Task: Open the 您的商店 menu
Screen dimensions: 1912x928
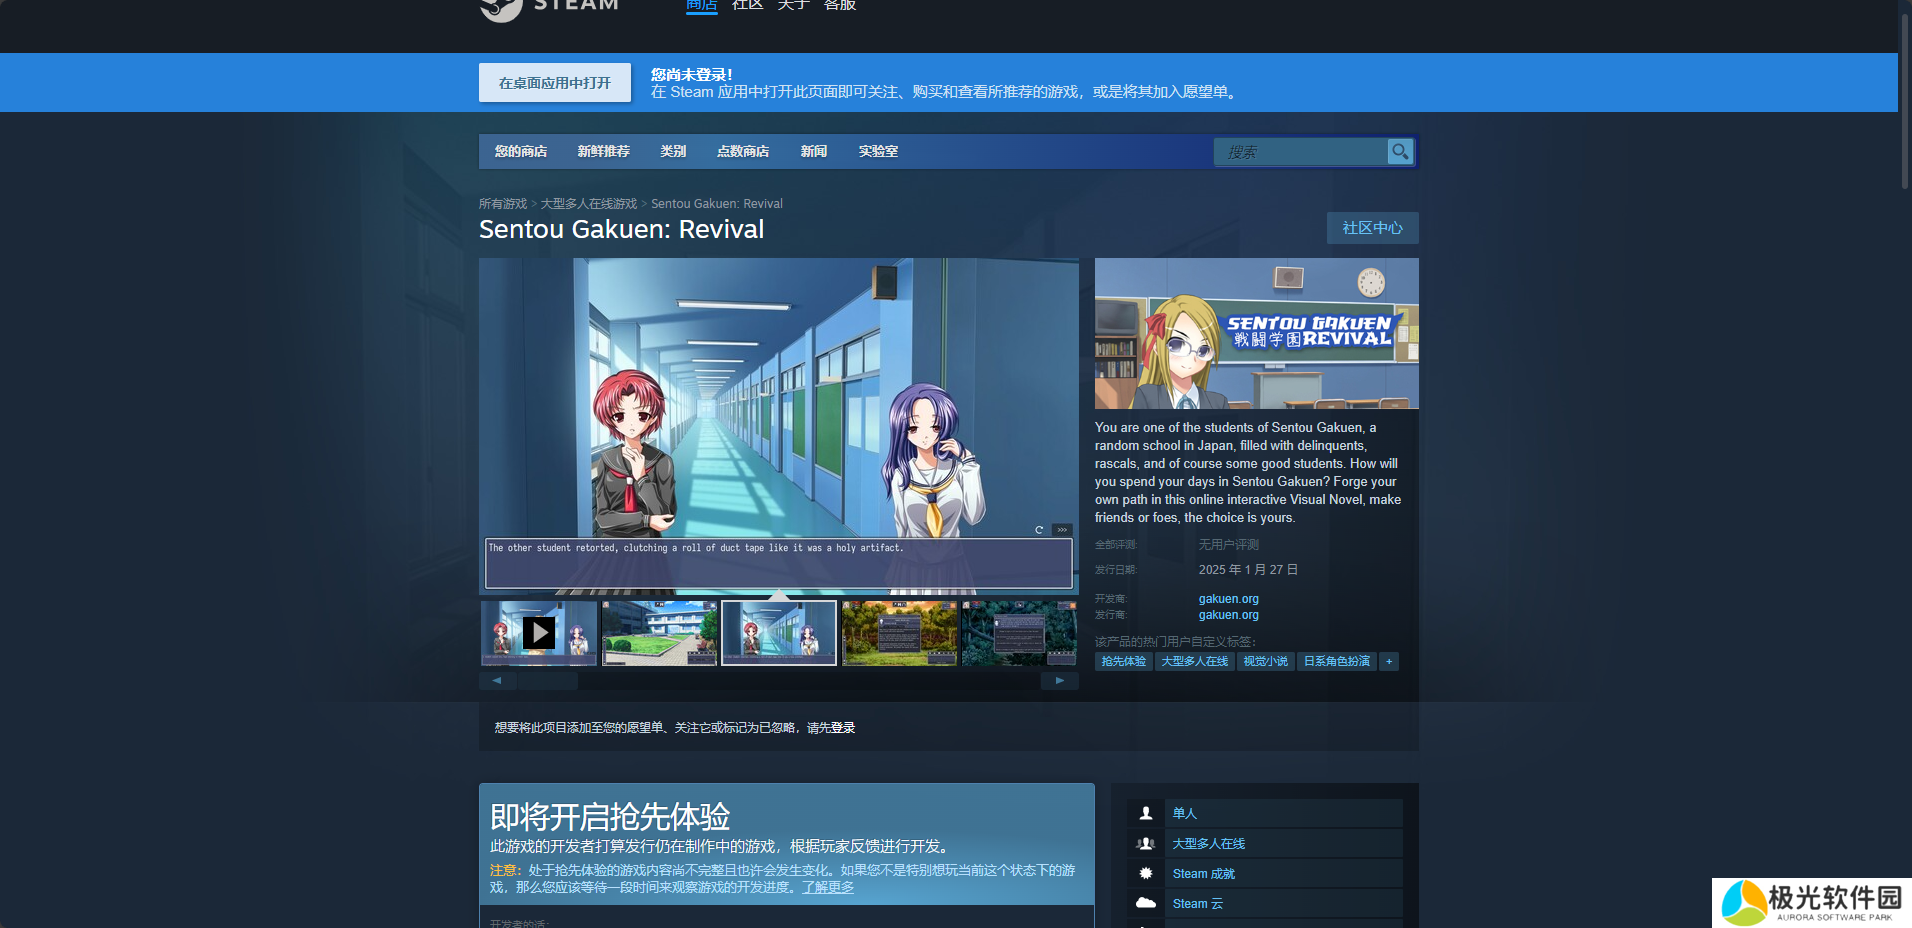Action: pos(520,152)
